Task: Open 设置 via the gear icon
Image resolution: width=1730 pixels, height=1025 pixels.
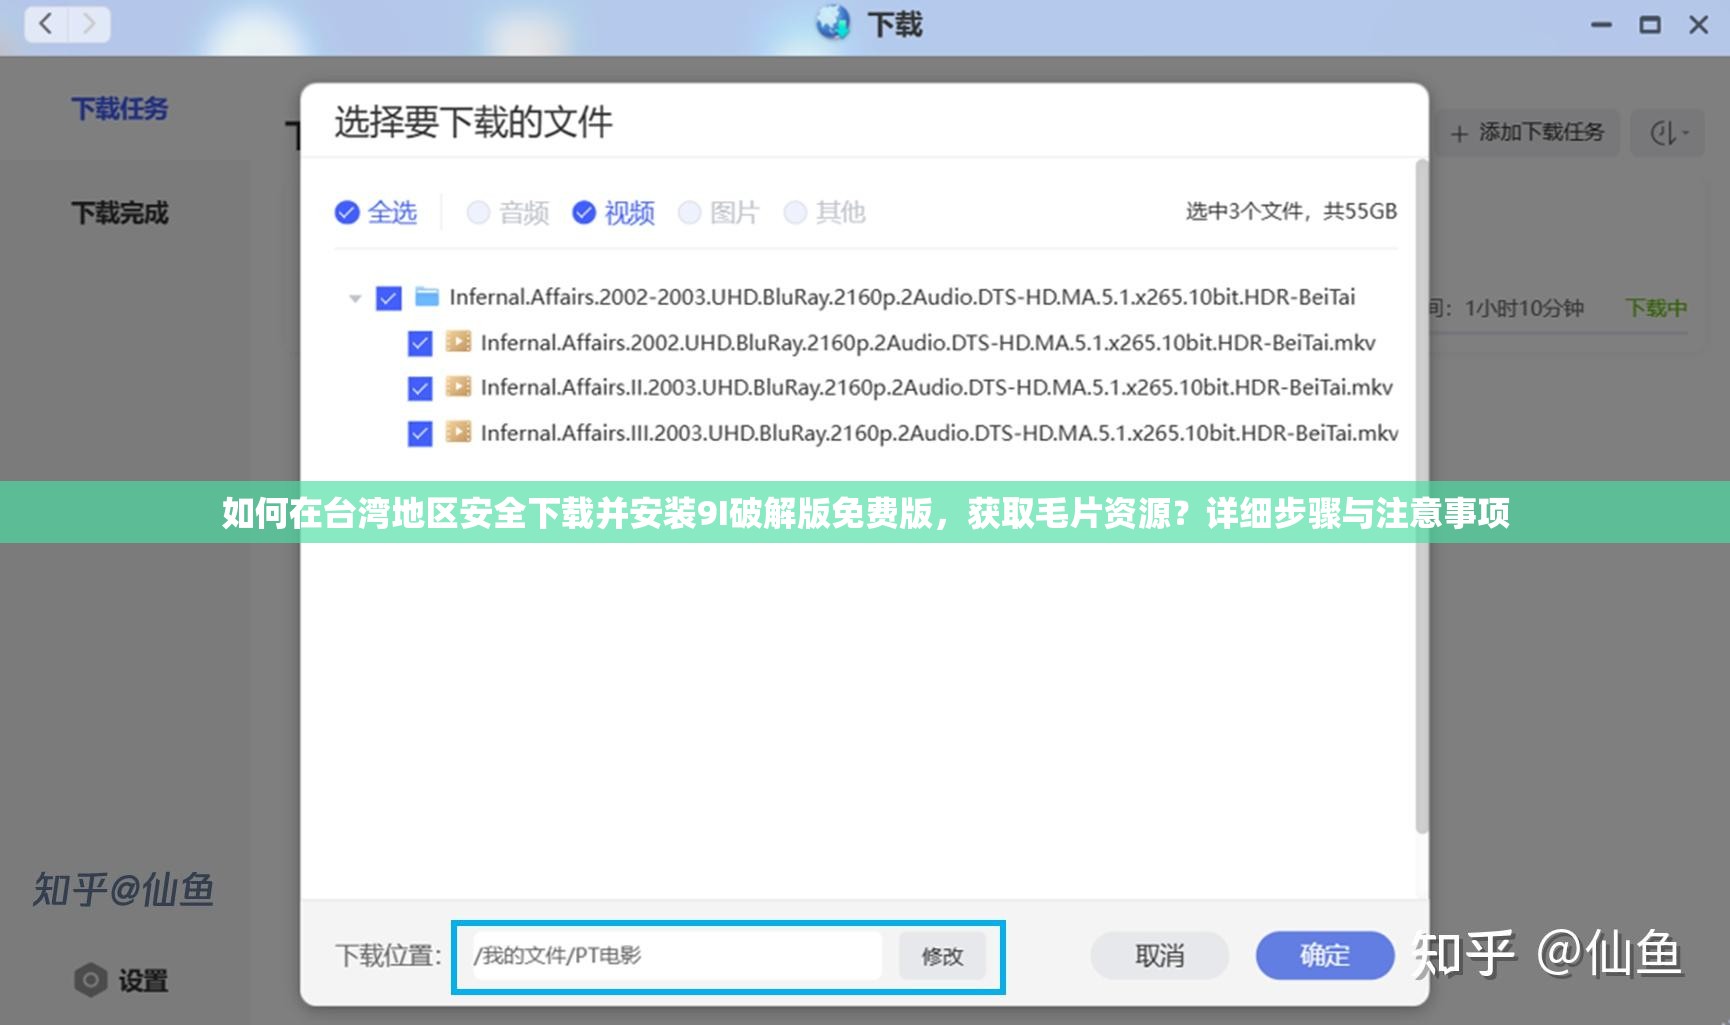Action: [91, 981]
